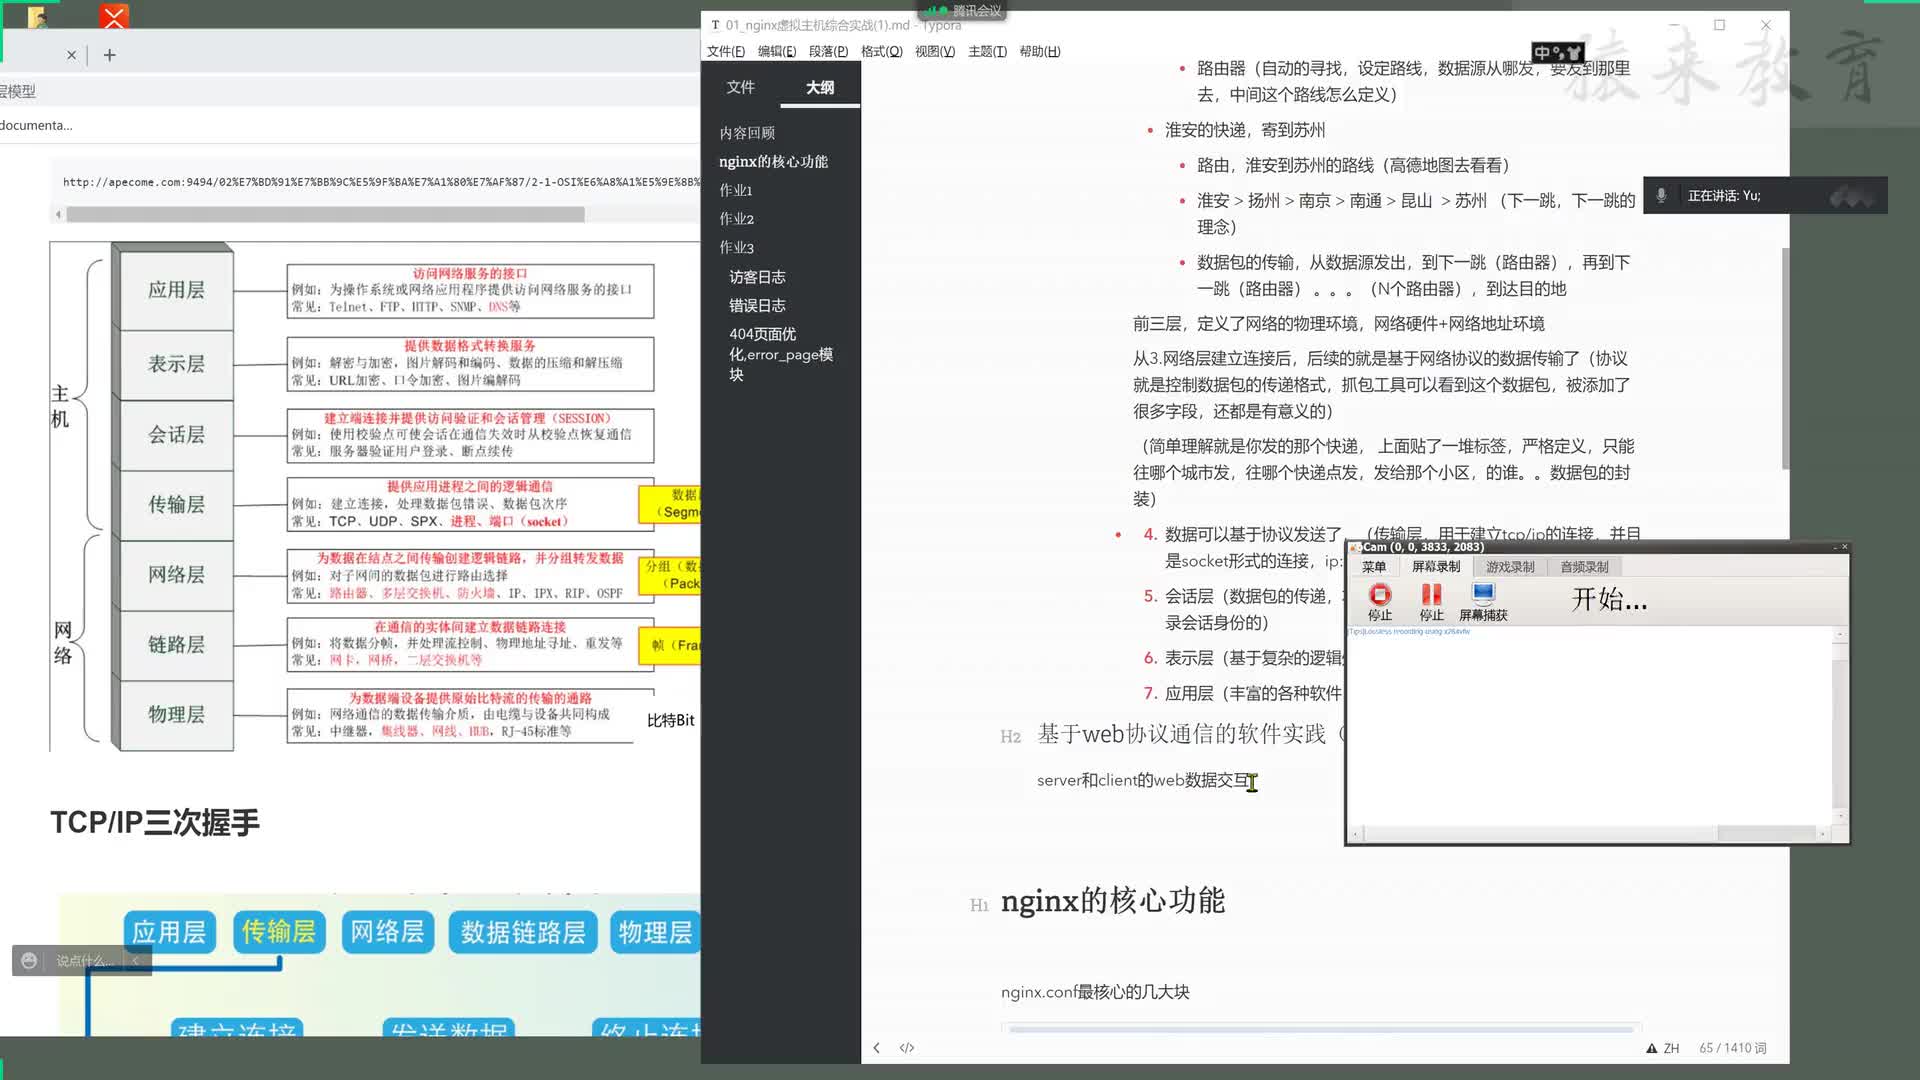
Task: Show the 65 / 1410 word count details
Action: point(1733,1048)
